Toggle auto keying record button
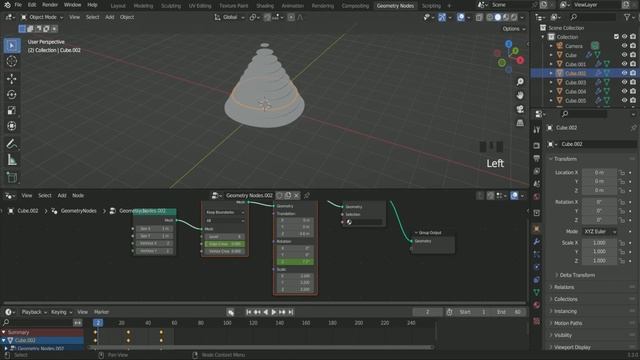This screenshot has width=640, height=360. coord(231,312)
